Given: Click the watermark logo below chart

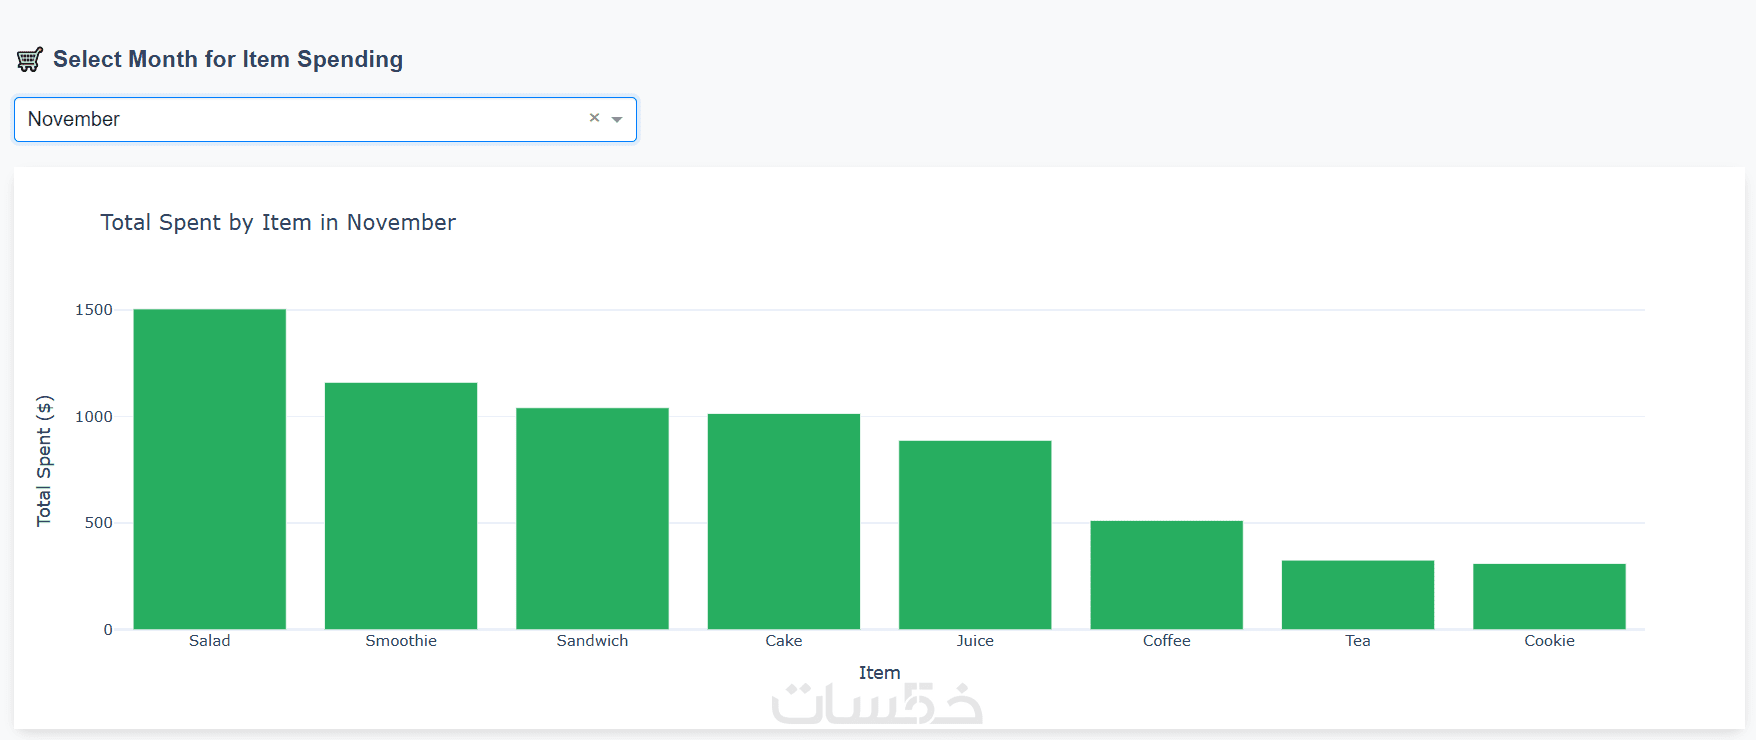Looking at the screenshot, I should tap(877, 704).
